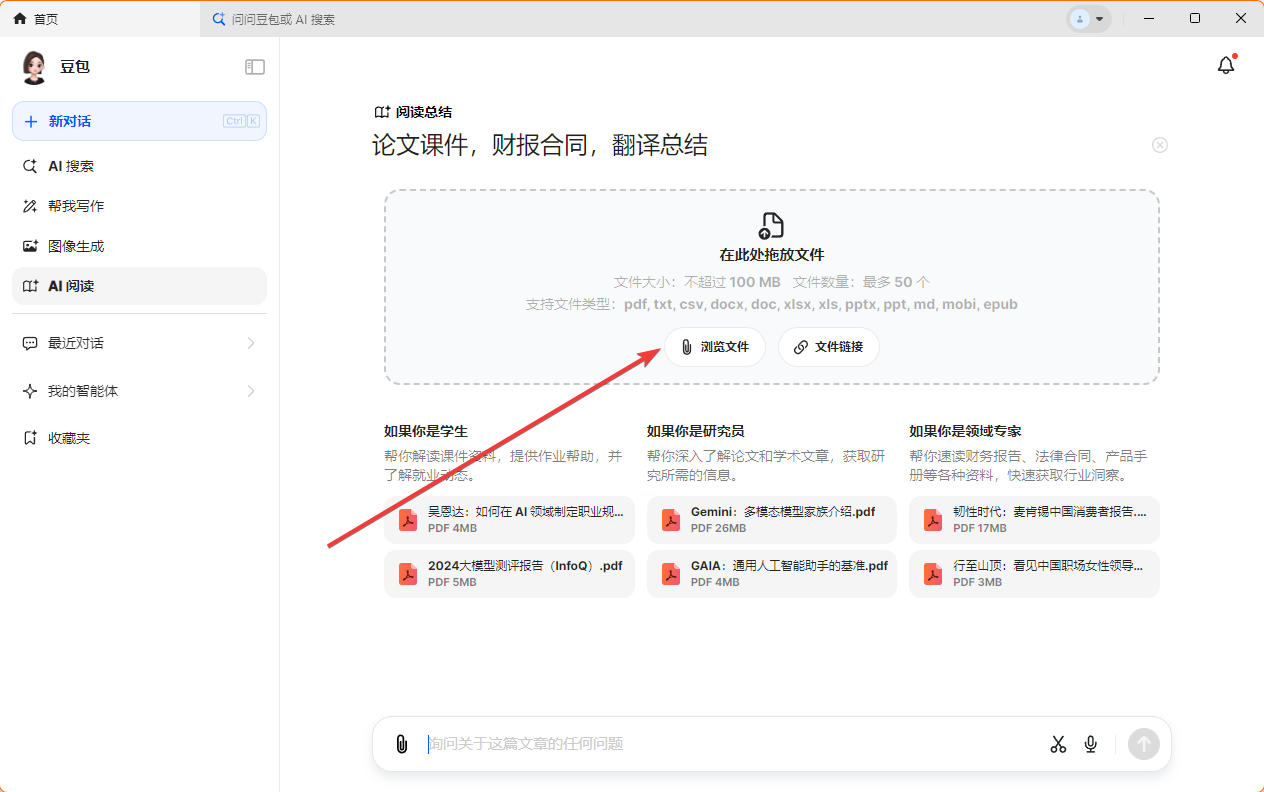The image size is (1264, 792).
Task: Open 韧性时代 麦肯锡中国消费者报告 PDF
Action: 1034,520
